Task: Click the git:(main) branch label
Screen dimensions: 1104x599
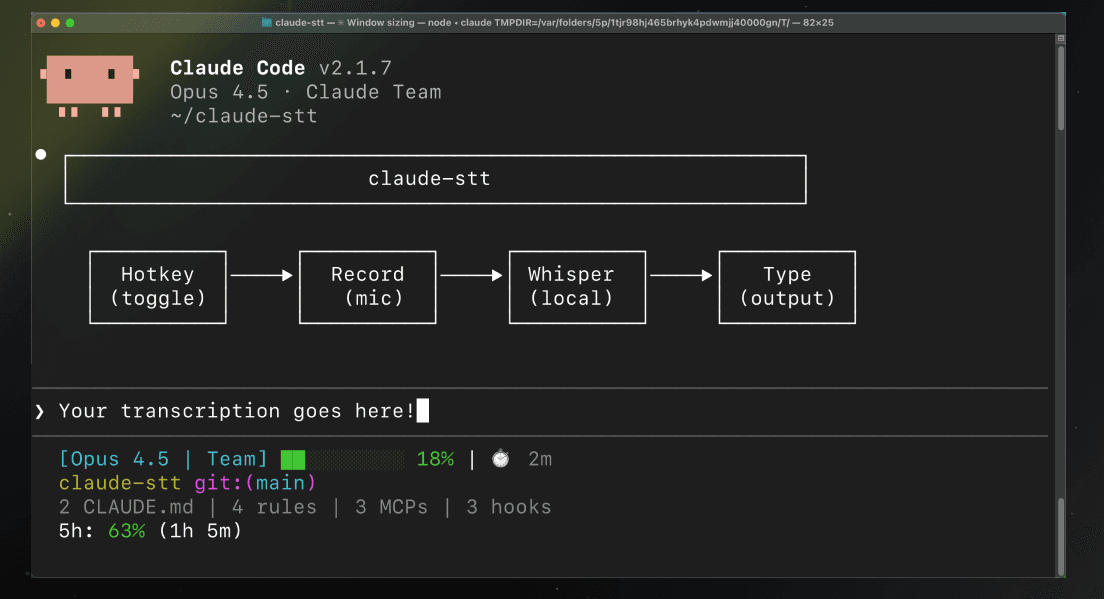Action: point(255,483)
